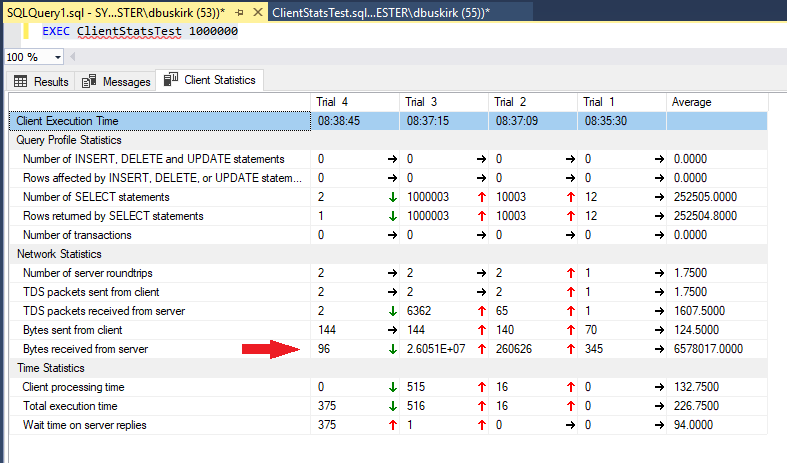787x463 pixels.
Task: Click the Time Statistics section heading
Action: [50, 368]
